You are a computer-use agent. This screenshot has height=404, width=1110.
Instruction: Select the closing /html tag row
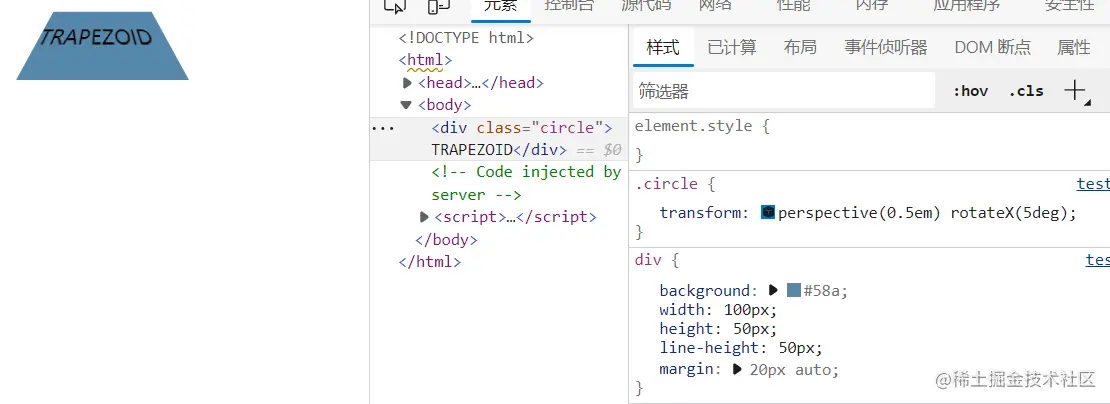(430, 262)
